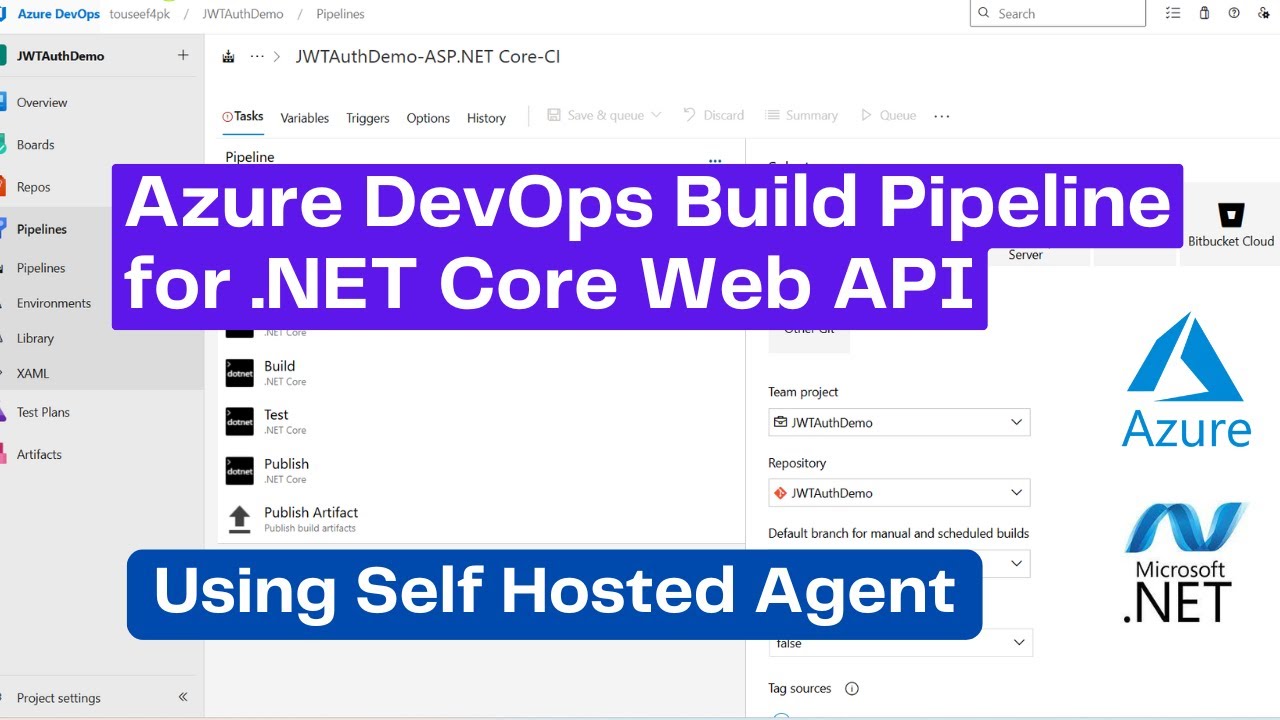Image resolution: width=1280 pixels, height=720 pixels.
Task: Click the Tag sources info icon
Action: pyautogui.click(x=852, y=688)
